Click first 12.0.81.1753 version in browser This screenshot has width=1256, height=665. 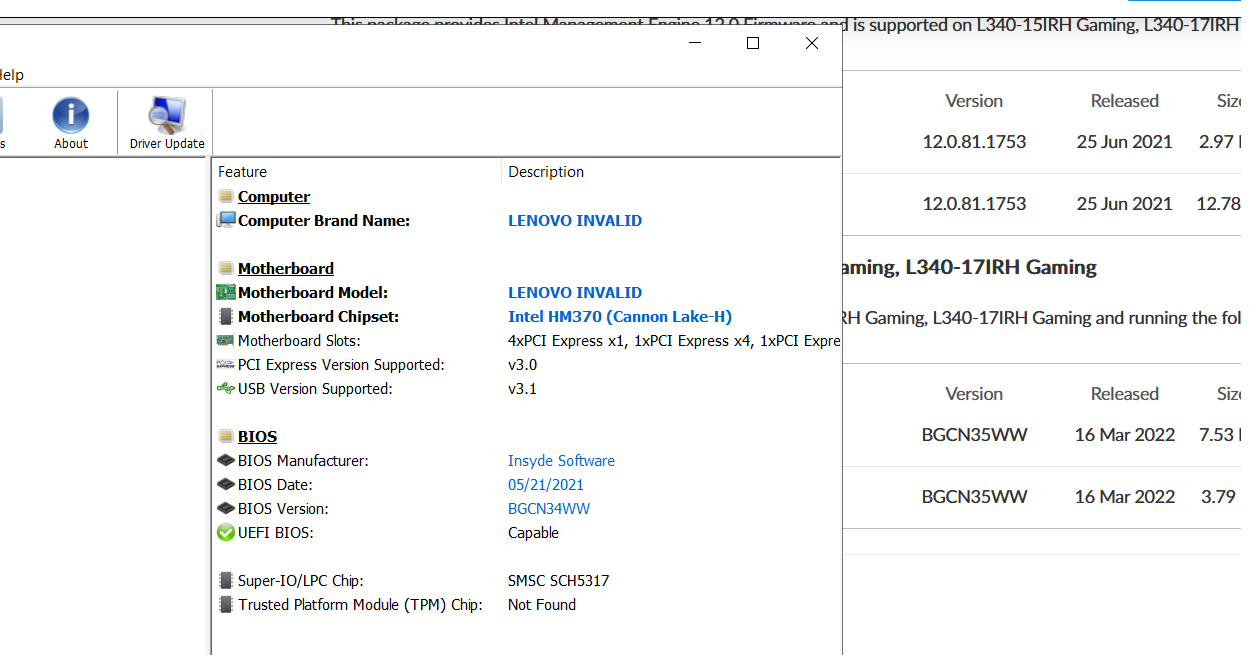click(x=974, y=142)
